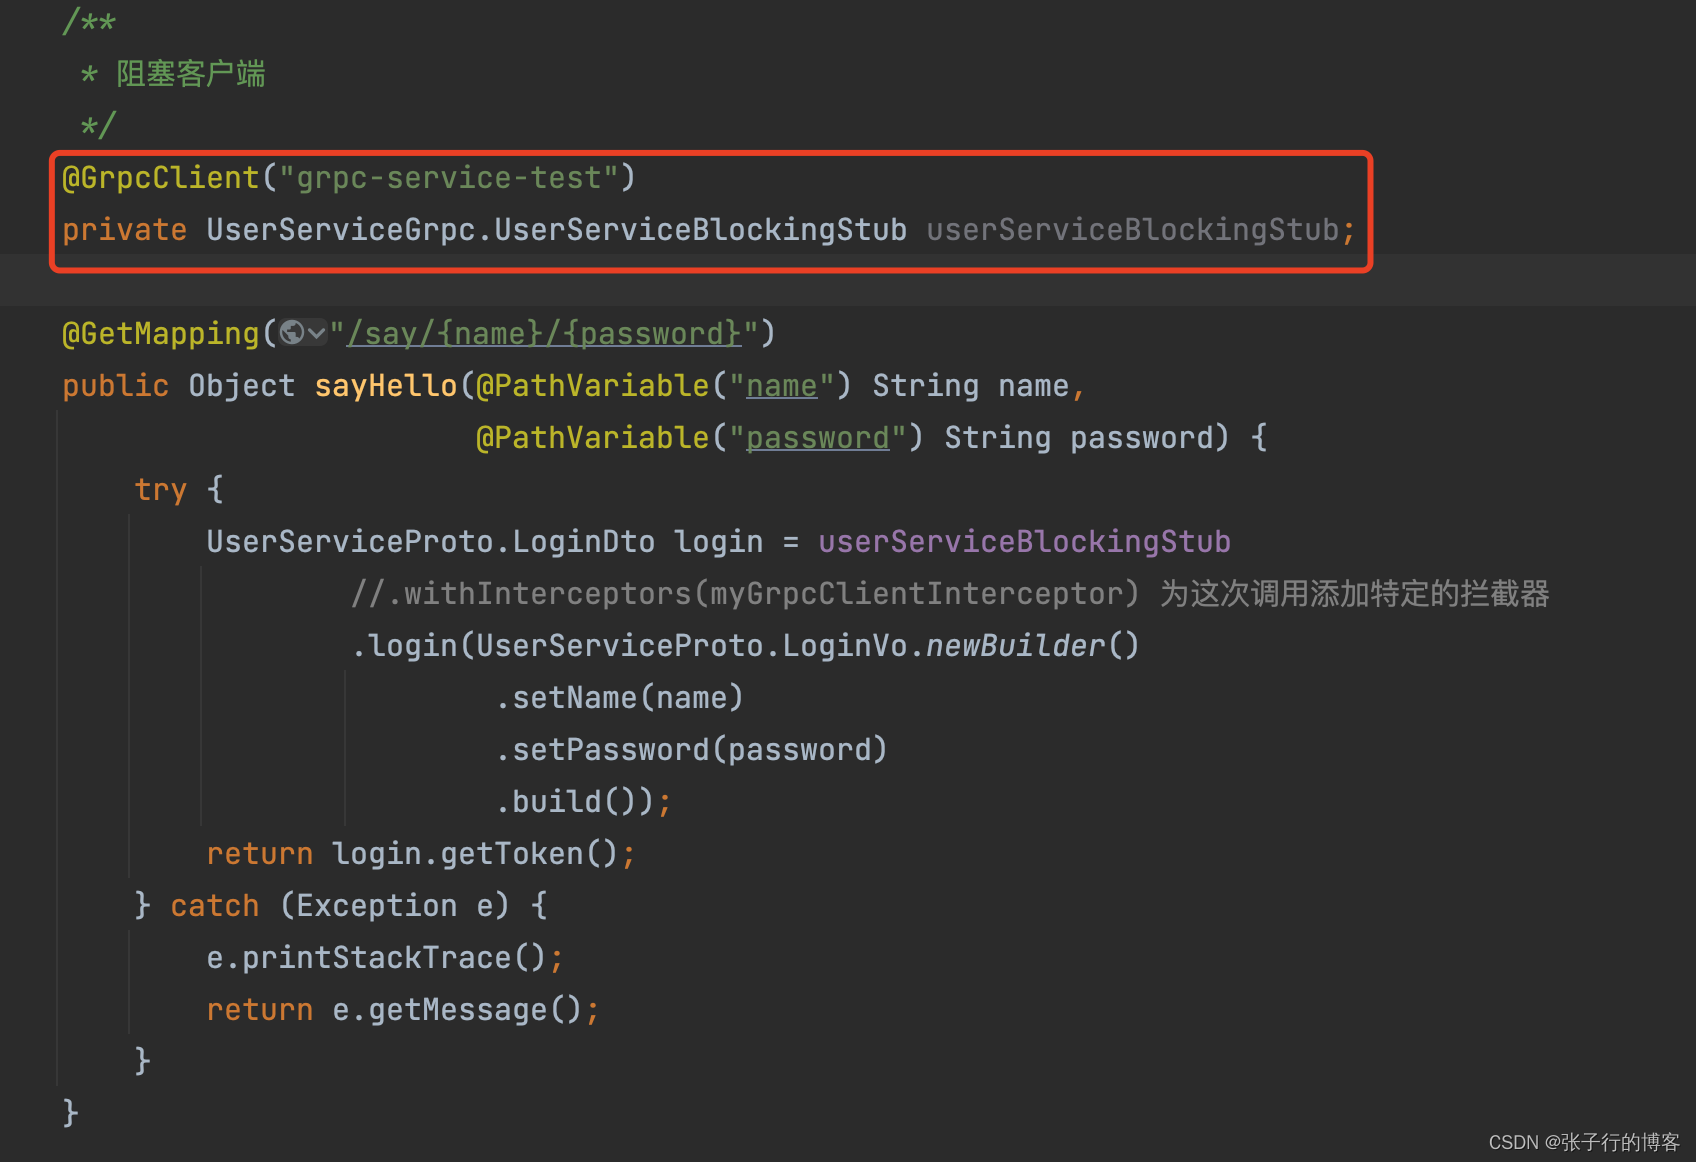
Task: Click the "grpc-service-test" string literal
Action: tap(449, 178)
